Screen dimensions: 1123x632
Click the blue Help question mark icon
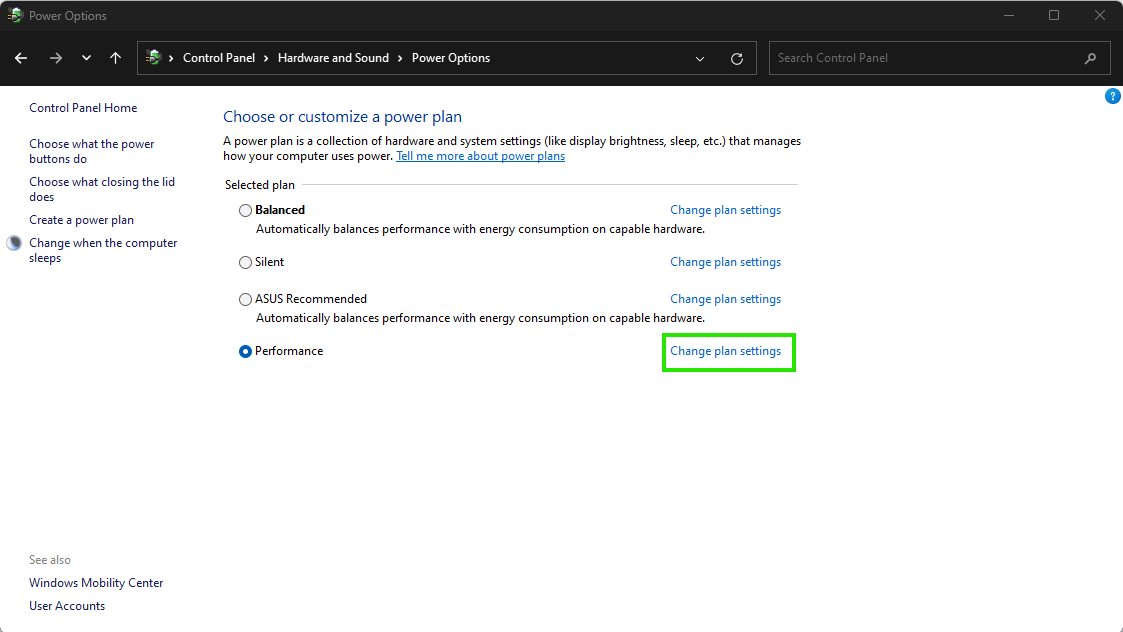point(1113,96)
